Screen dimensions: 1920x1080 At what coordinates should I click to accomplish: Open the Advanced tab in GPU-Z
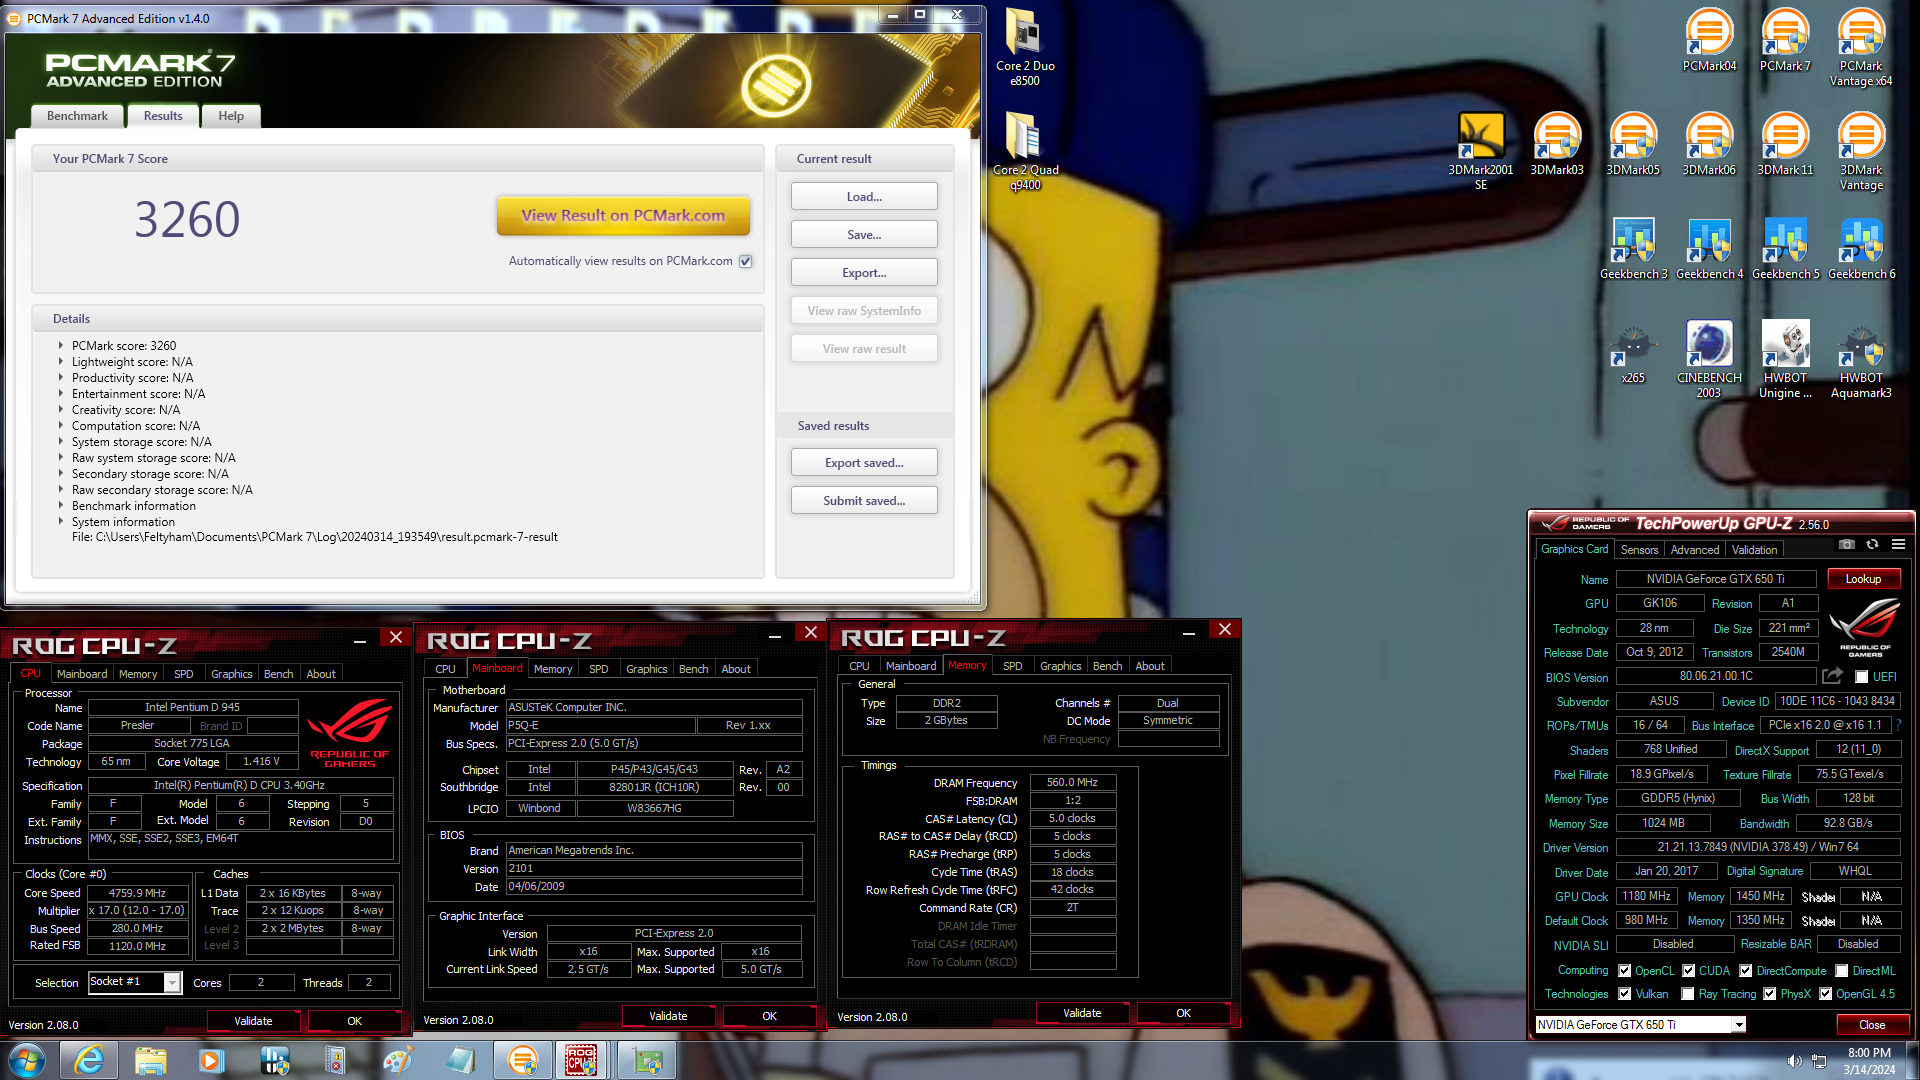[x=1694, y=550]
